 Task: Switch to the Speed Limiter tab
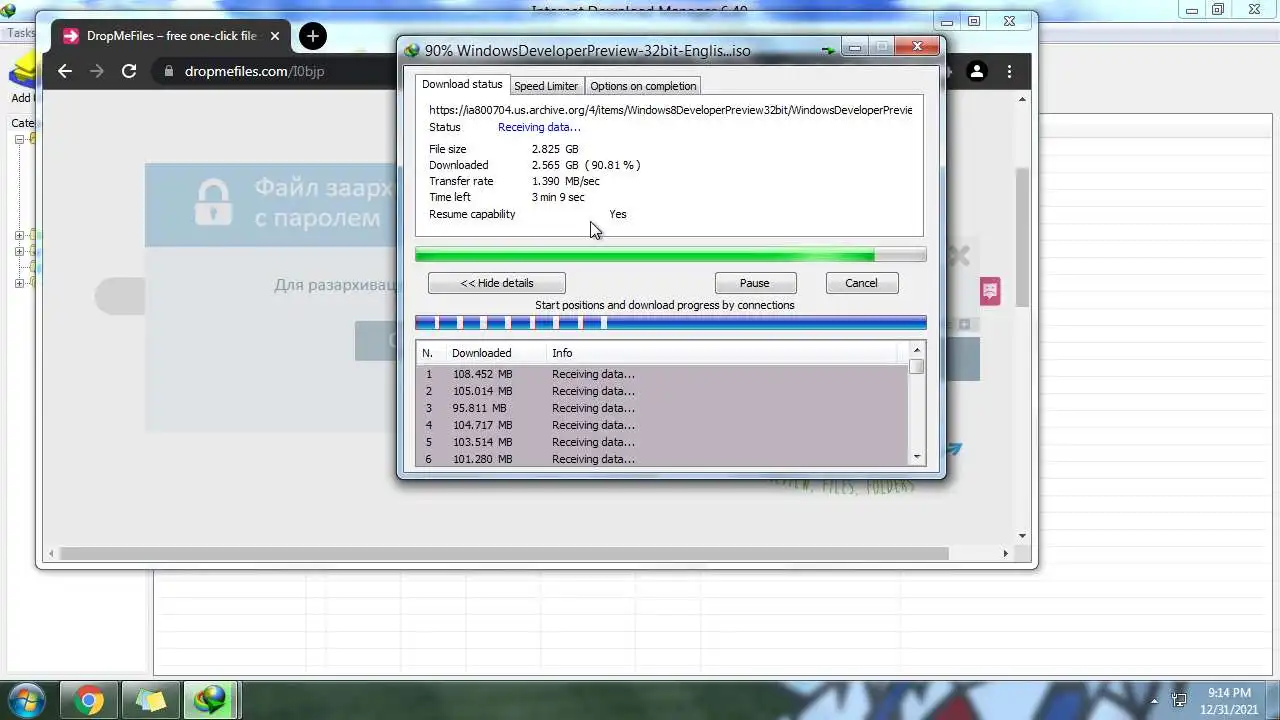[546, 86]
